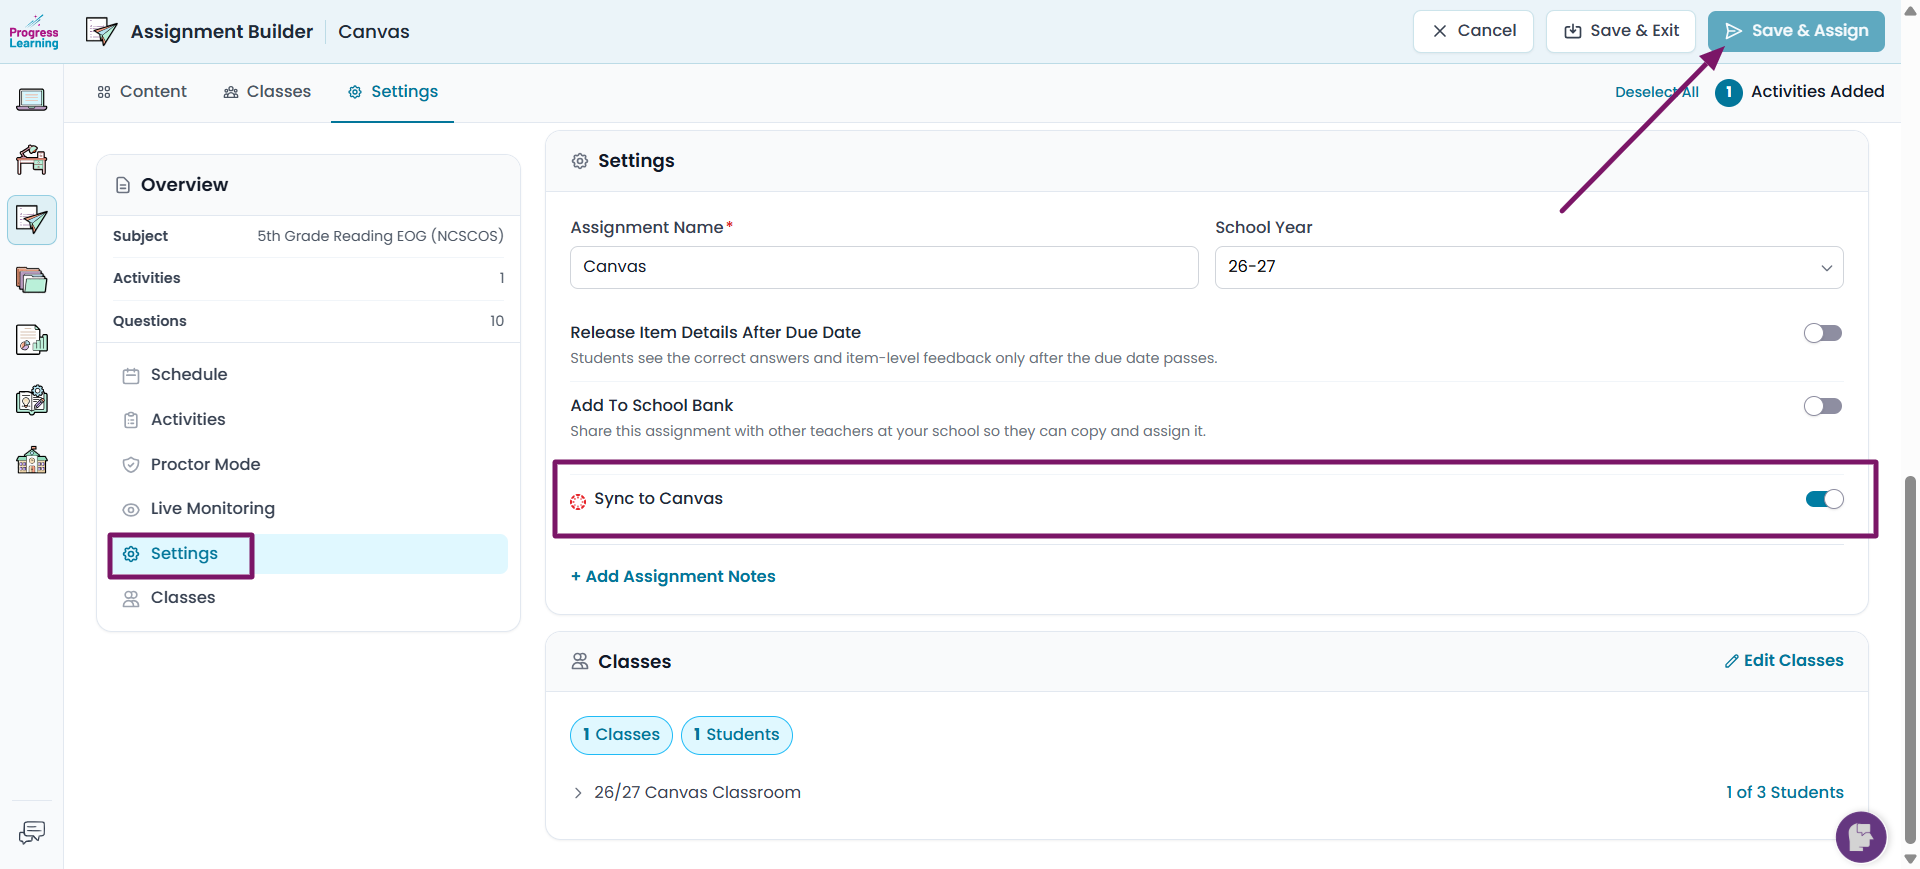This screenshot has height=869, width=1920.
Task: Turn off Sync to Canvas switch
Action: pyautogui.click(x=1825, y=499)
